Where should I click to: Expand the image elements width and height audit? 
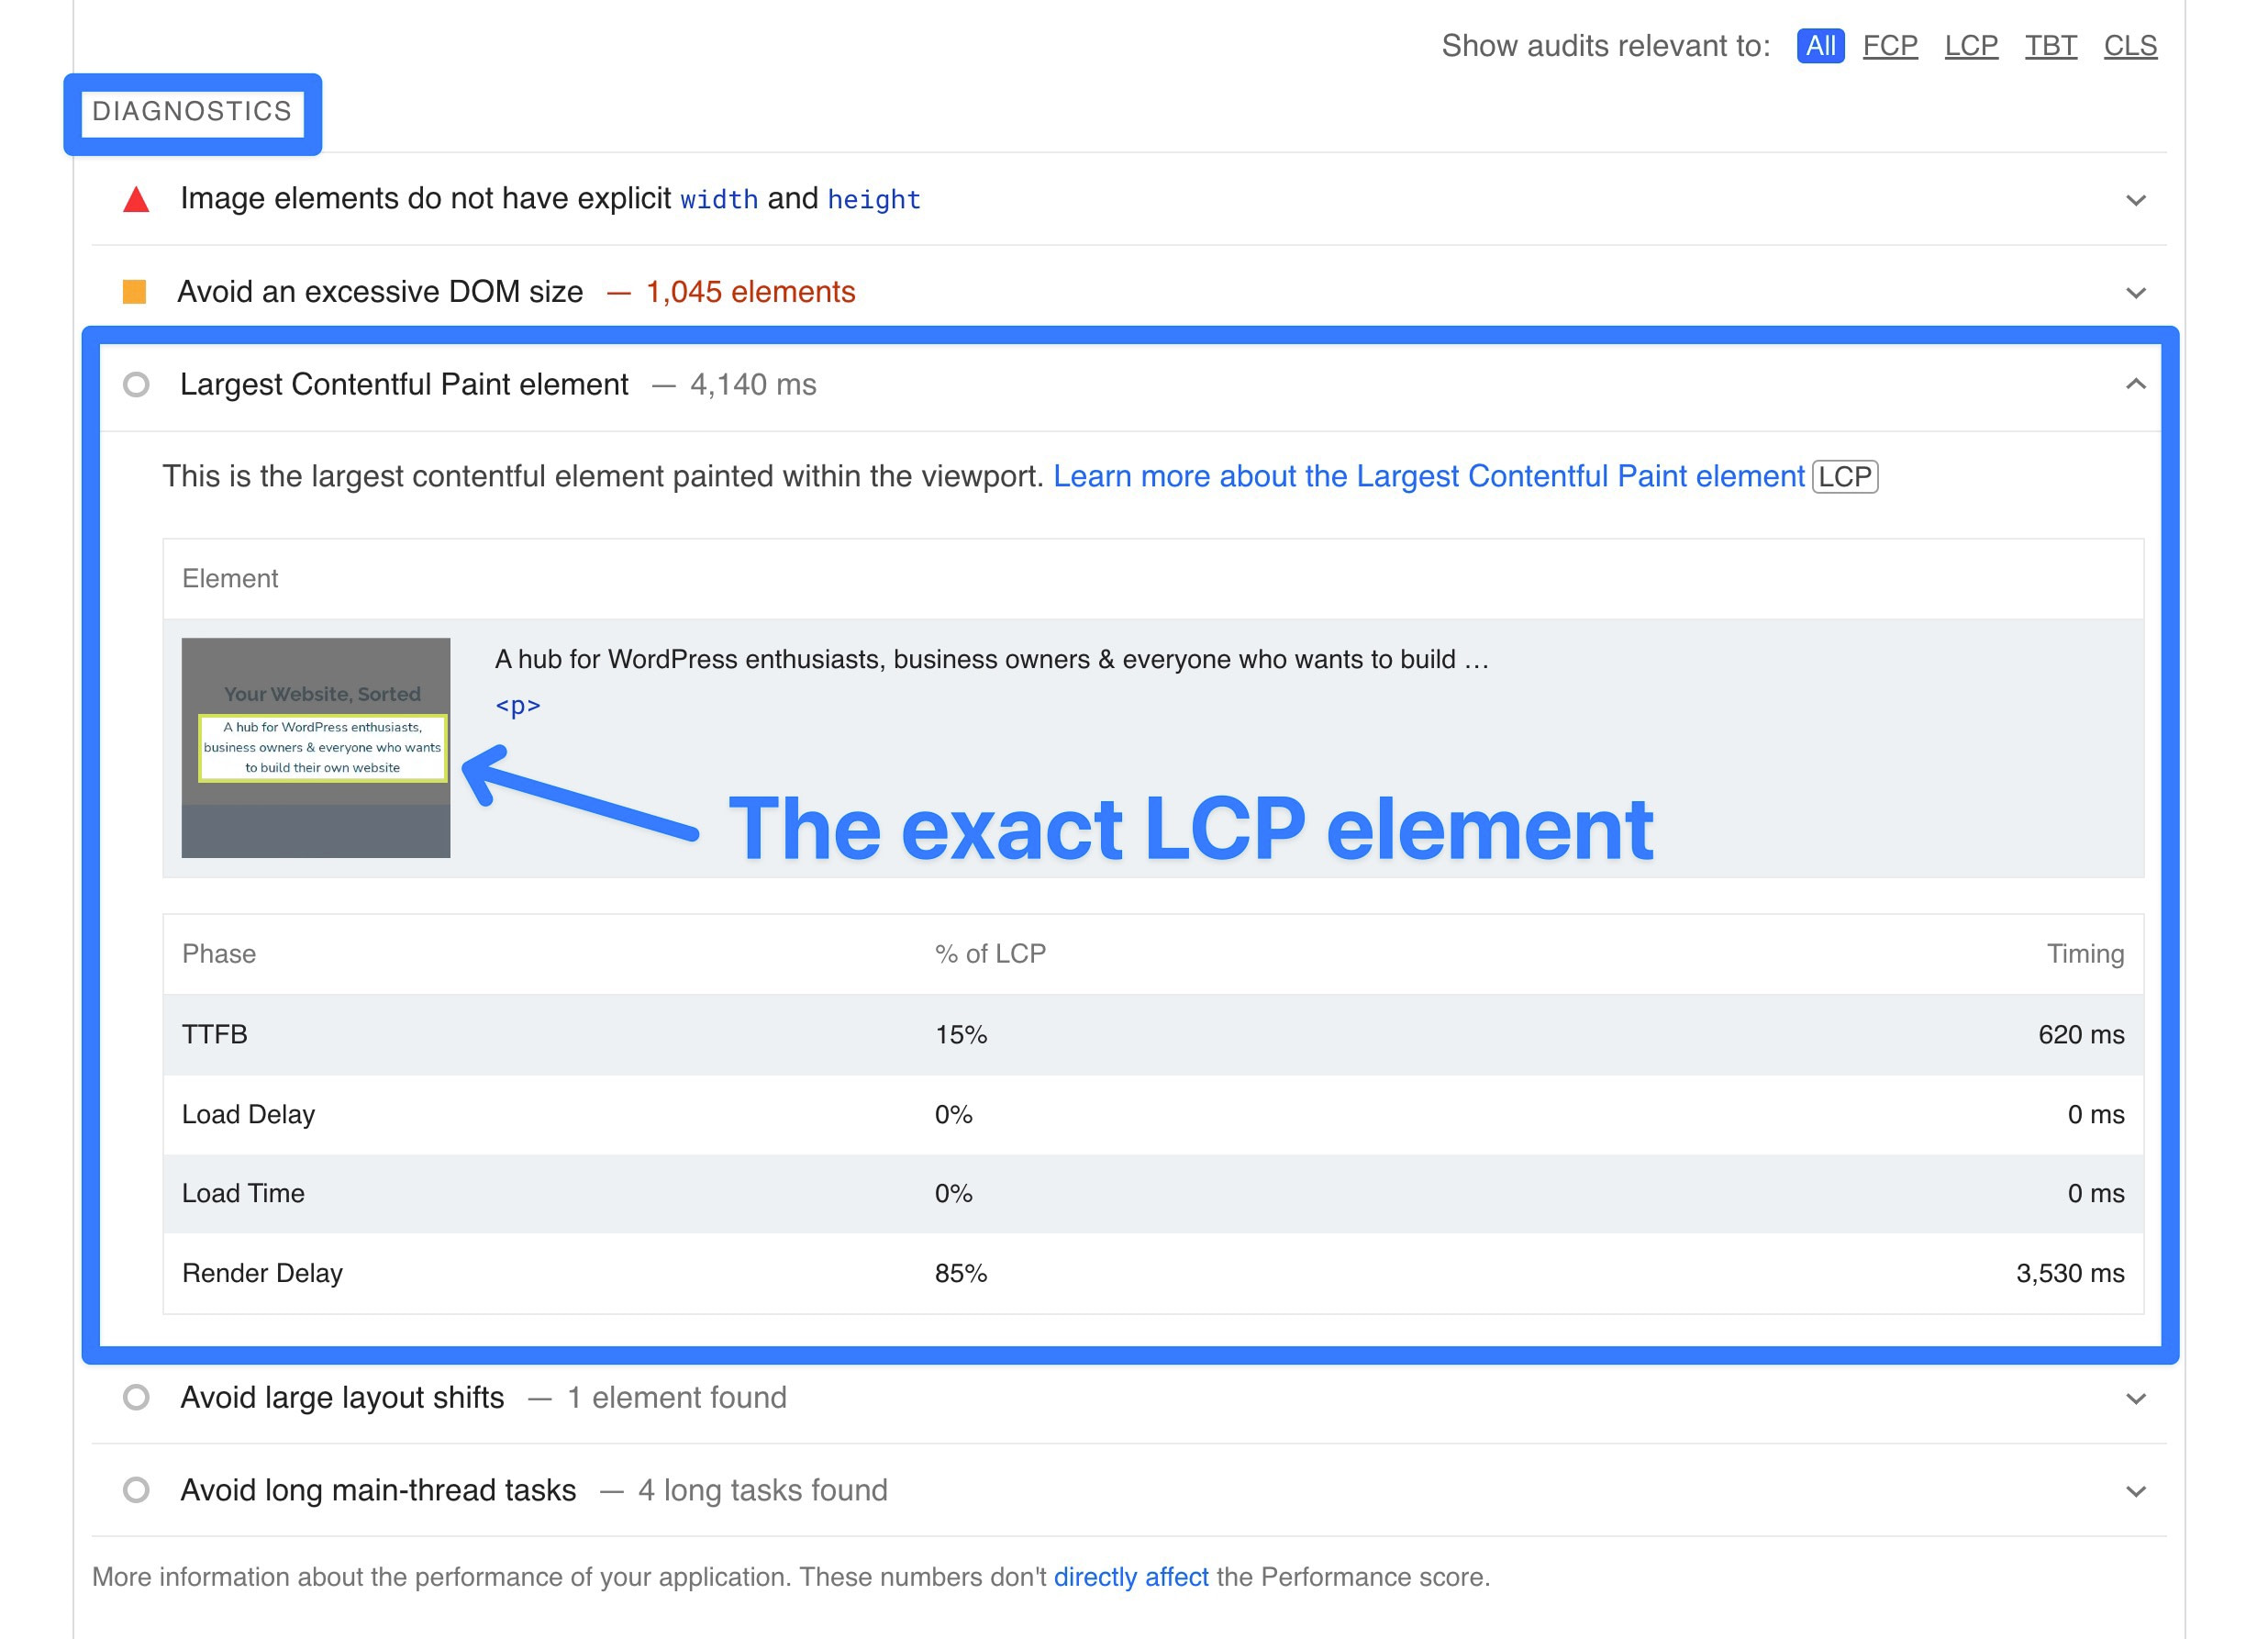pos(2135,199)
